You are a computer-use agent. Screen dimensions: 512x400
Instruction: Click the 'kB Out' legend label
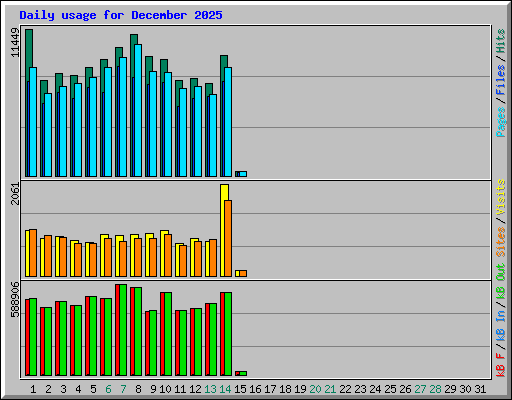coord(500,282)
